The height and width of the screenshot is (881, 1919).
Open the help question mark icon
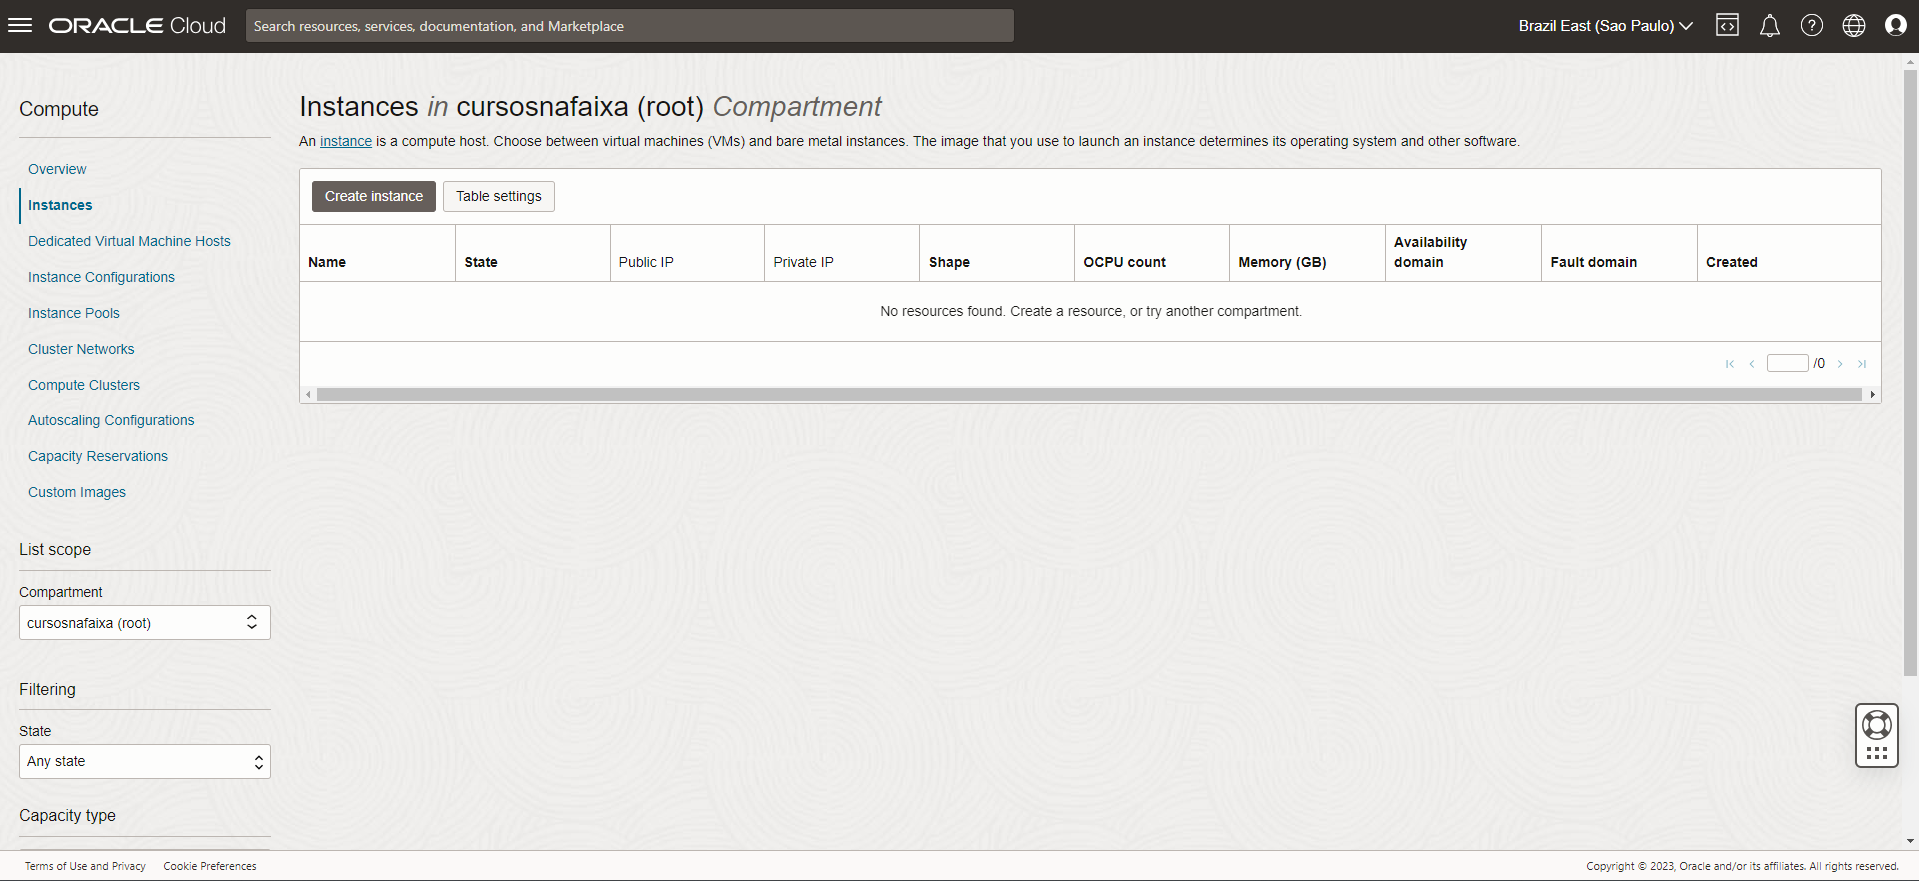[1812, 26]
